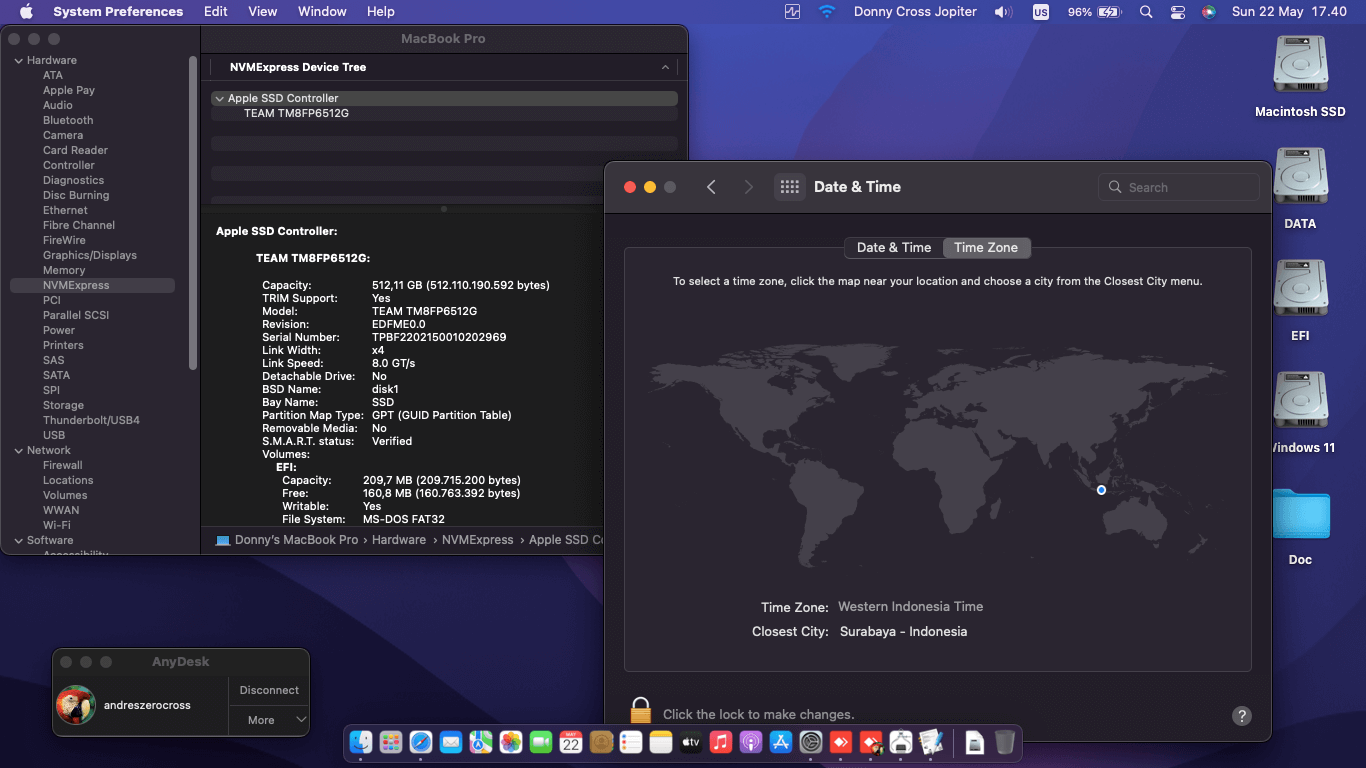Open Photos from the Dock
The width and height of the screenshot is (1366, 768).
[511, 742]
